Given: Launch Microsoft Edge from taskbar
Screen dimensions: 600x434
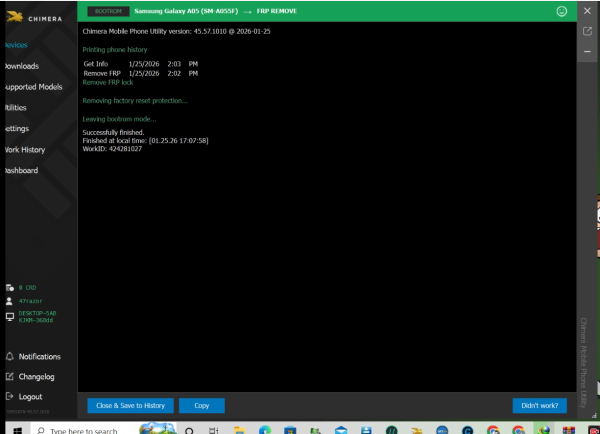Looking at the screenshot, I should pos(265,431).
